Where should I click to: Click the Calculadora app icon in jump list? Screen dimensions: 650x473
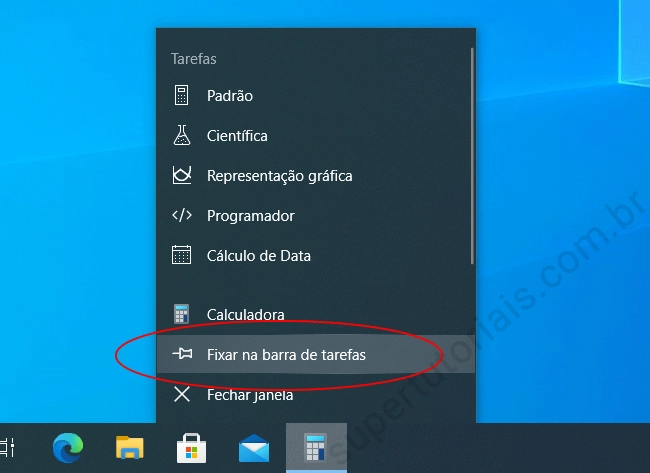point(182,314)
